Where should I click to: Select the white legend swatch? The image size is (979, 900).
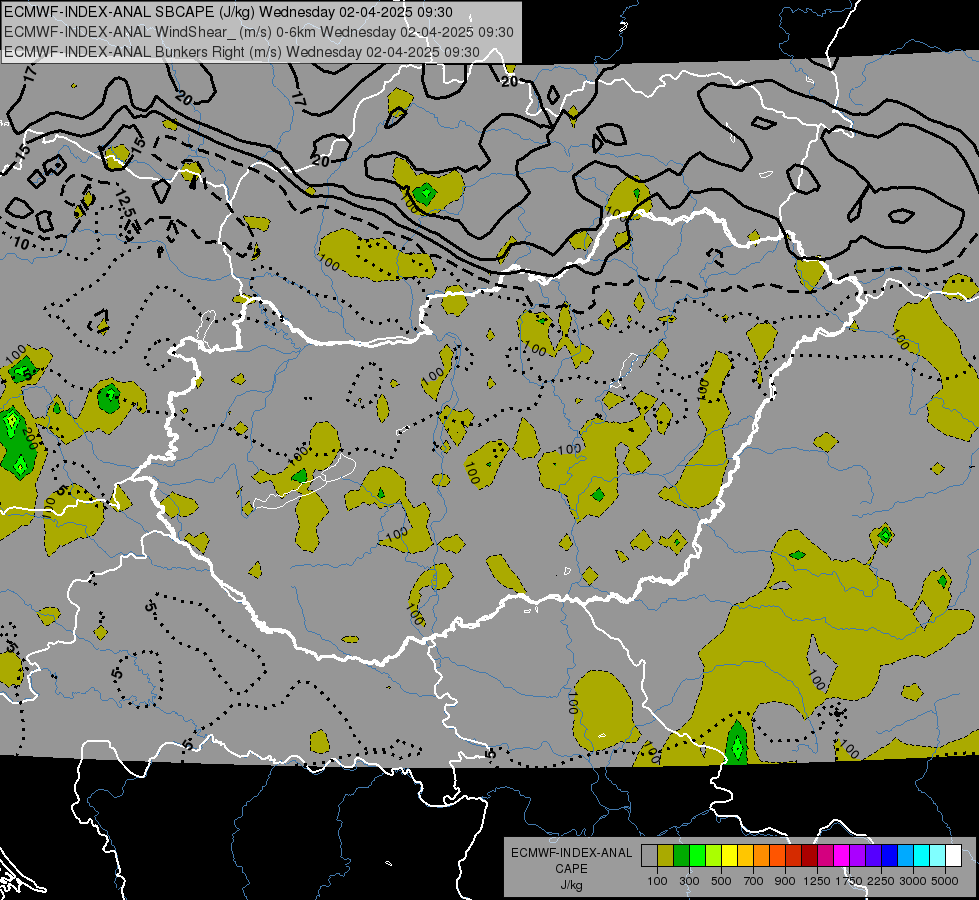click(953, 855)
